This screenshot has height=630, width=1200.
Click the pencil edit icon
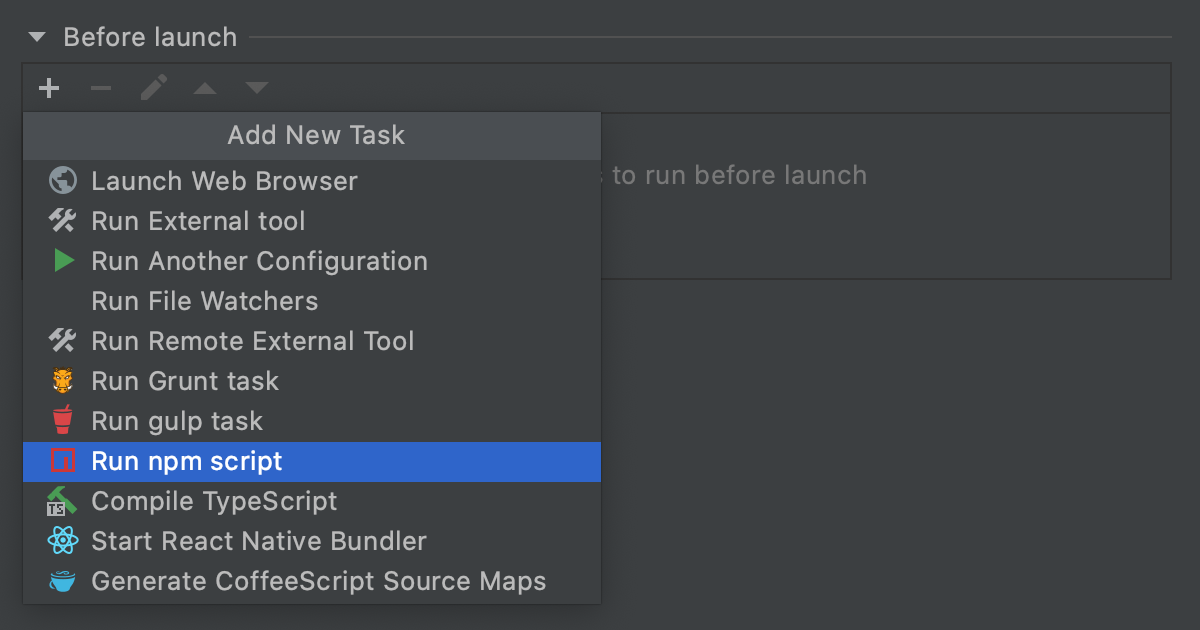coord(152,88)
